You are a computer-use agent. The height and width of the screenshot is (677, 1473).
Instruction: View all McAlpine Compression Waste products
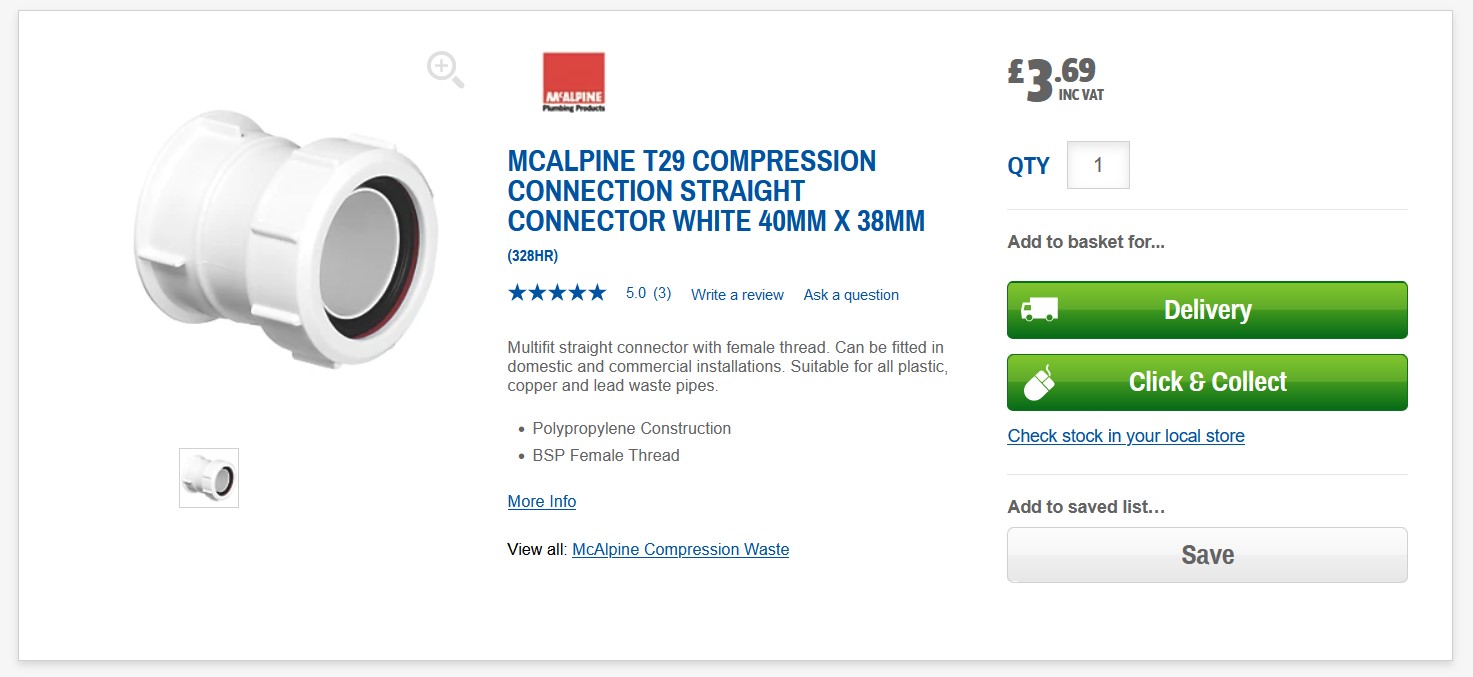tap(680, 549)
